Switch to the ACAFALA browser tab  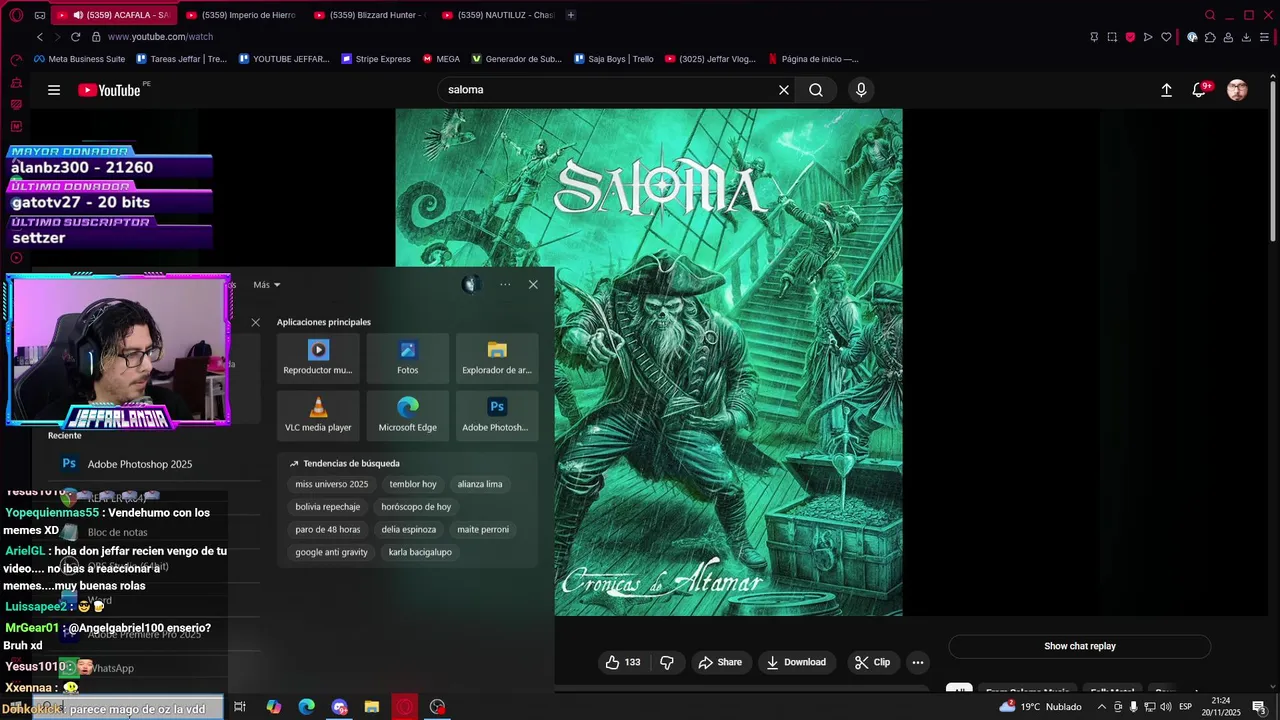coord(113,15)
